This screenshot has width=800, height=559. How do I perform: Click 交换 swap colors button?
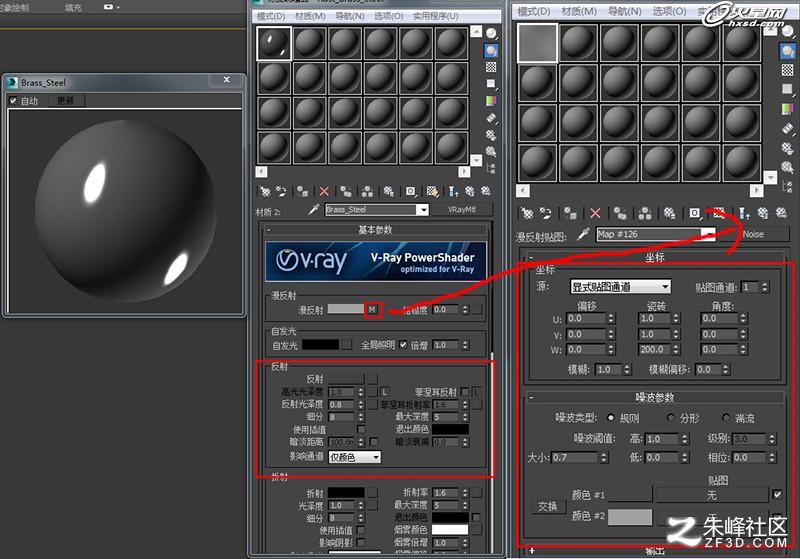(x=547, y=506)
